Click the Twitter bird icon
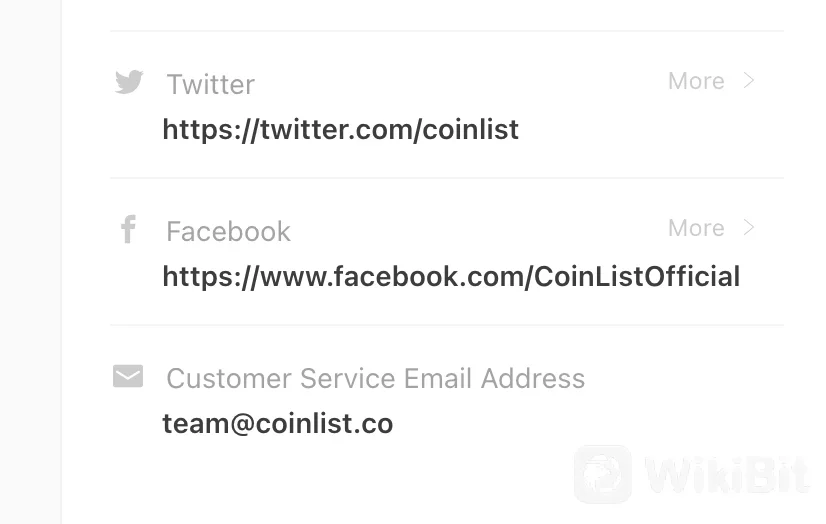826x524 pixels. point(129,82)
